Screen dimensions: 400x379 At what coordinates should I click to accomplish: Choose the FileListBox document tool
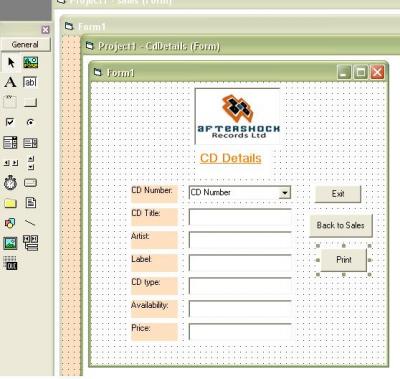31,203
